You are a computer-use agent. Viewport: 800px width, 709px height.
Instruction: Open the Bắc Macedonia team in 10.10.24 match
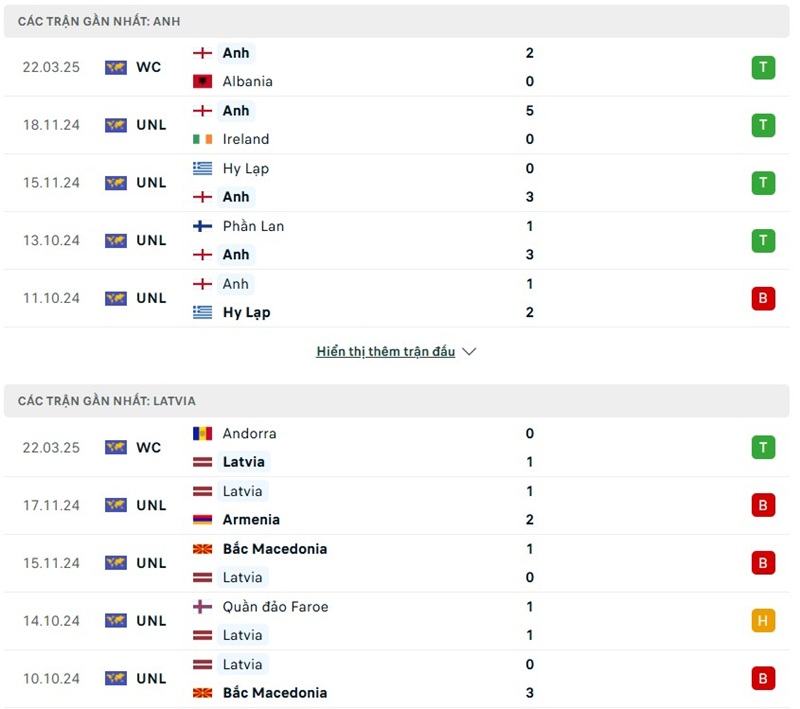tap(274, 692)
